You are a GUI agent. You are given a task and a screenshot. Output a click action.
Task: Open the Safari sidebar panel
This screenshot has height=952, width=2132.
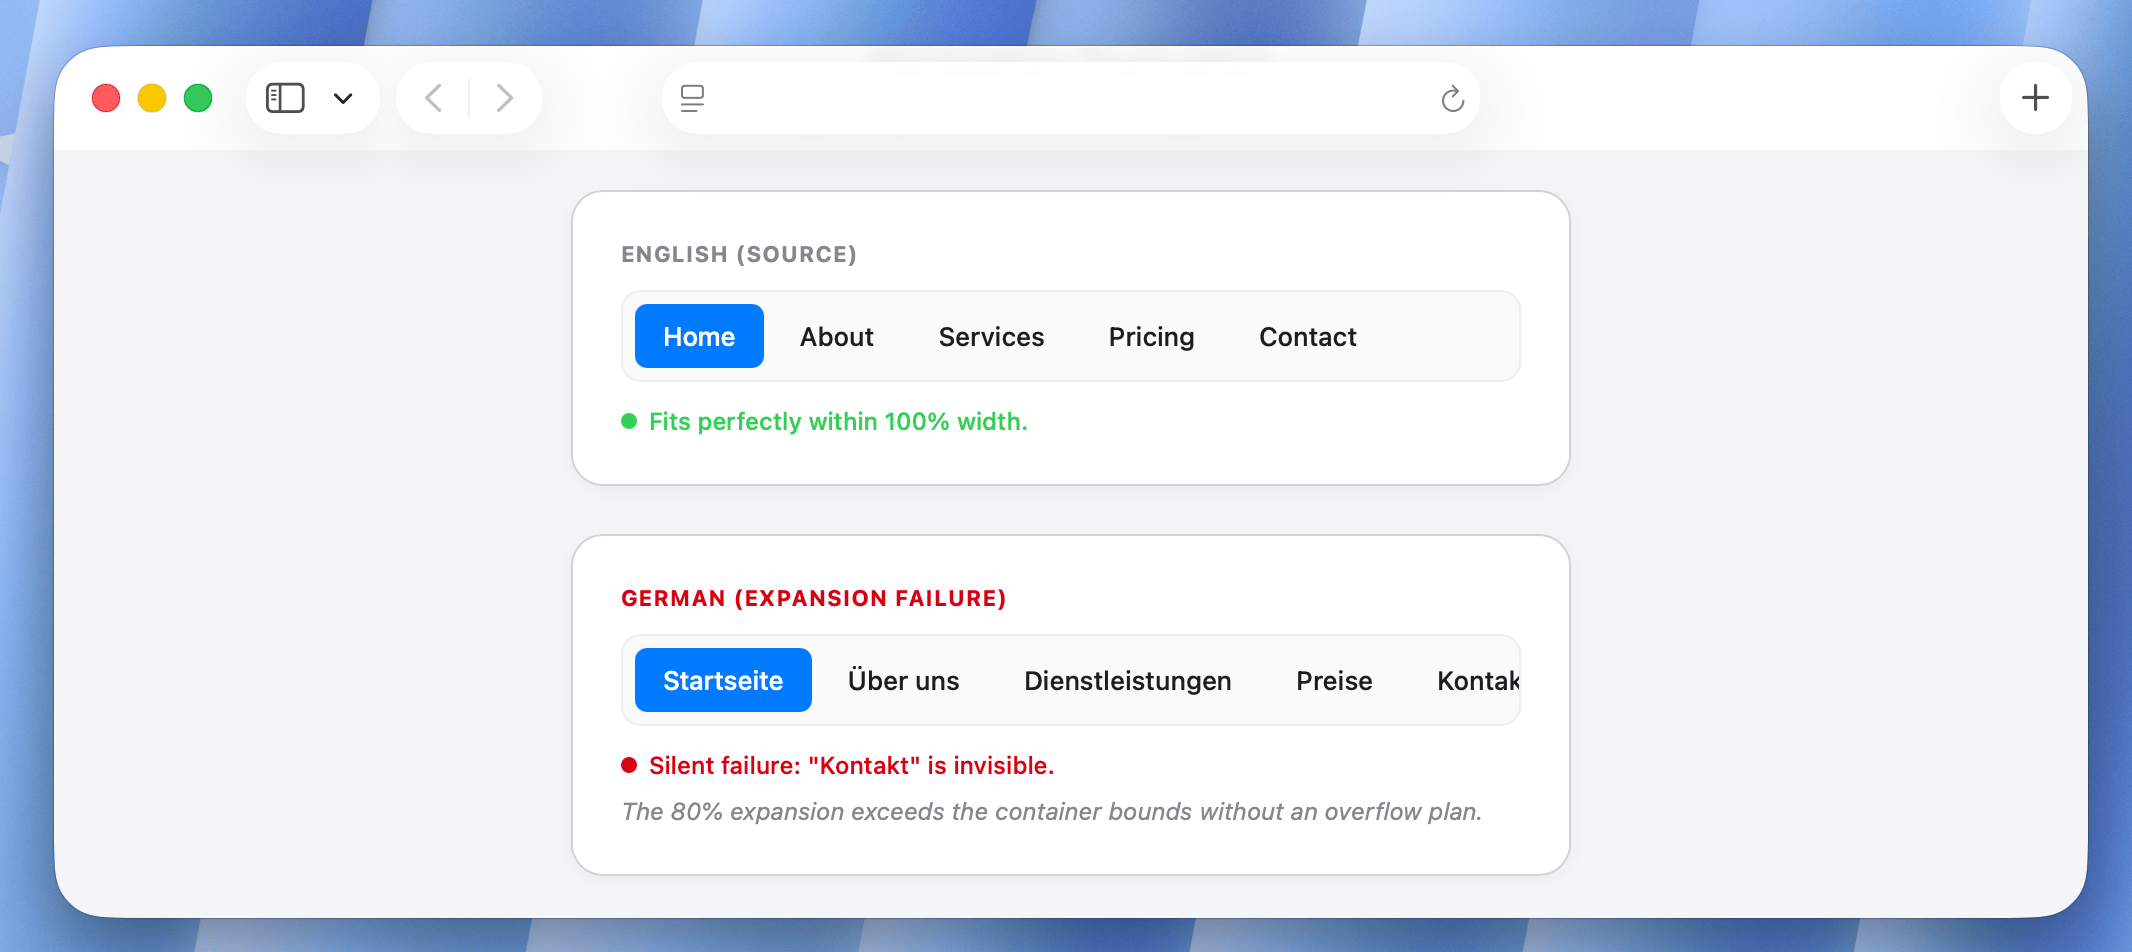click(x=284, y=97)
